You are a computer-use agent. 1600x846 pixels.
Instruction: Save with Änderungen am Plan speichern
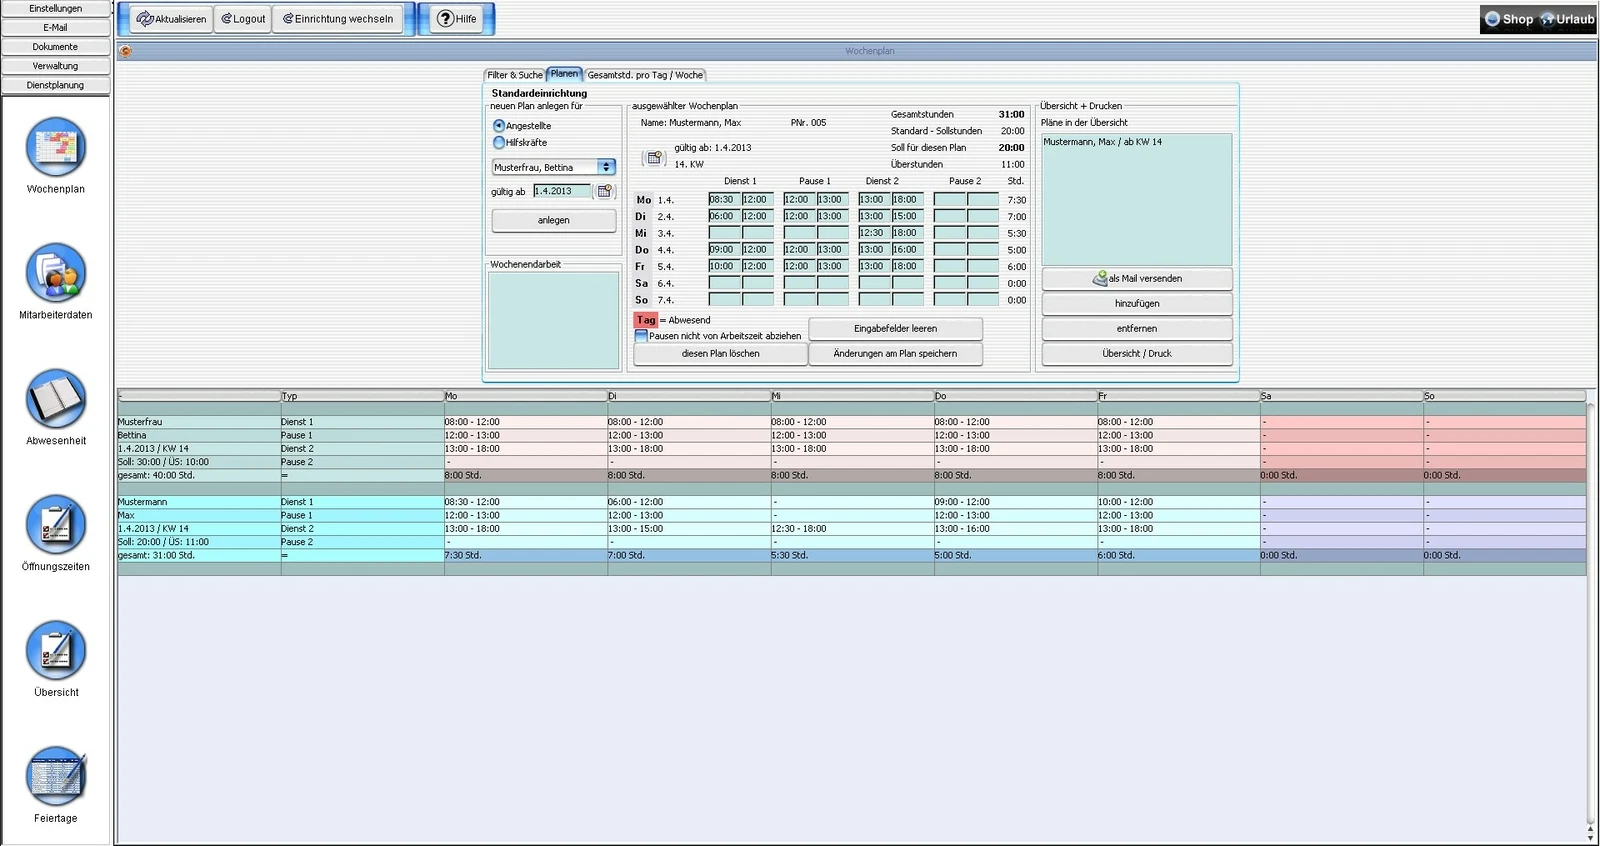[895, 353]
